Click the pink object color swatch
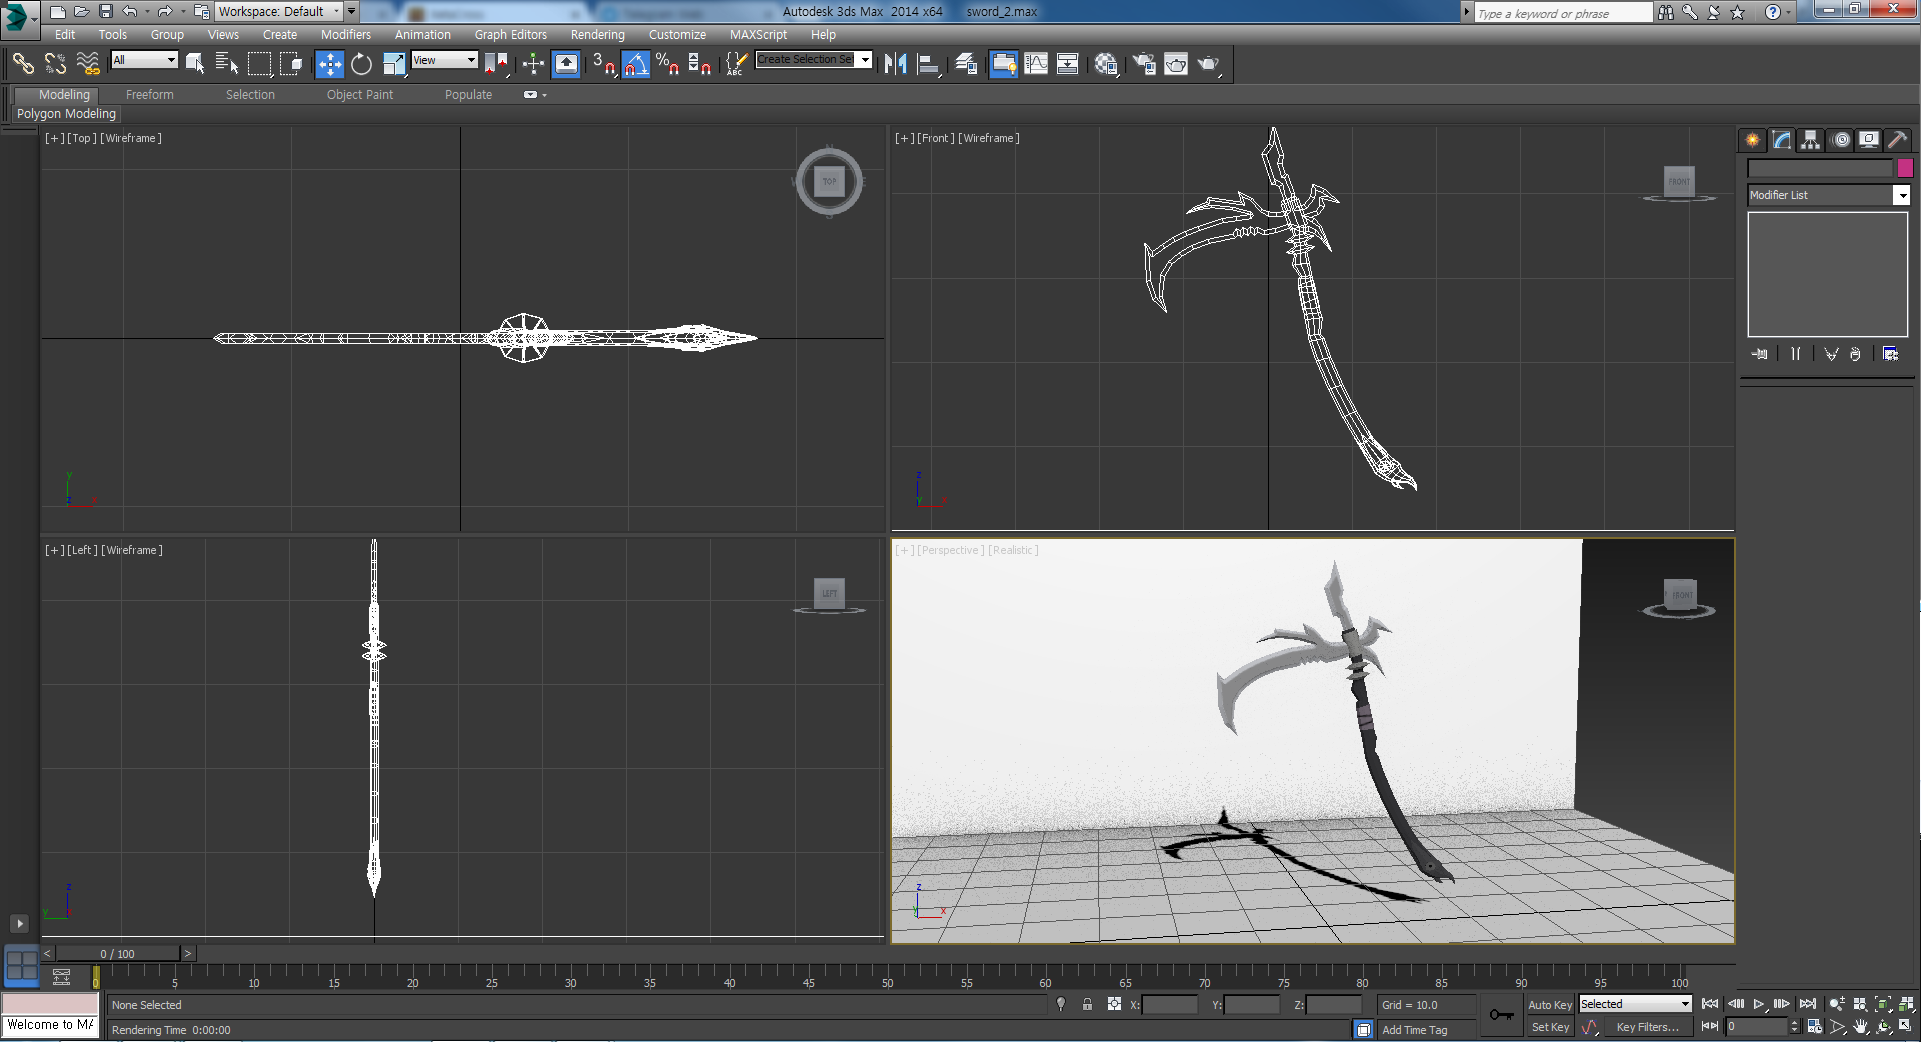Viewport: 1921px width, 1042px height. point(1905,168)
